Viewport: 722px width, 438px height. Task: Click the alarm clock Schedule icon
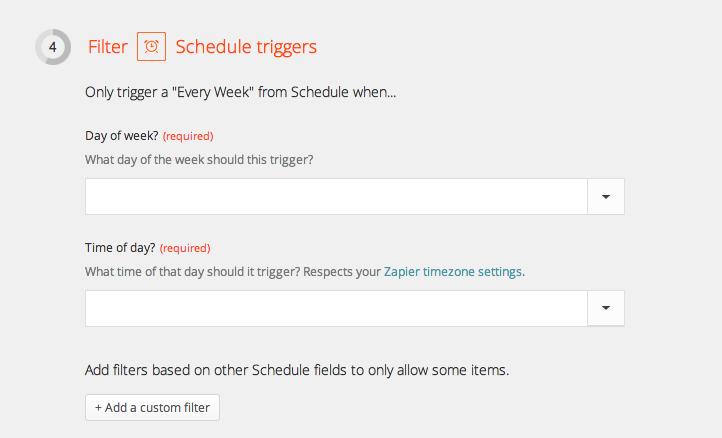(x=151, y=47)
